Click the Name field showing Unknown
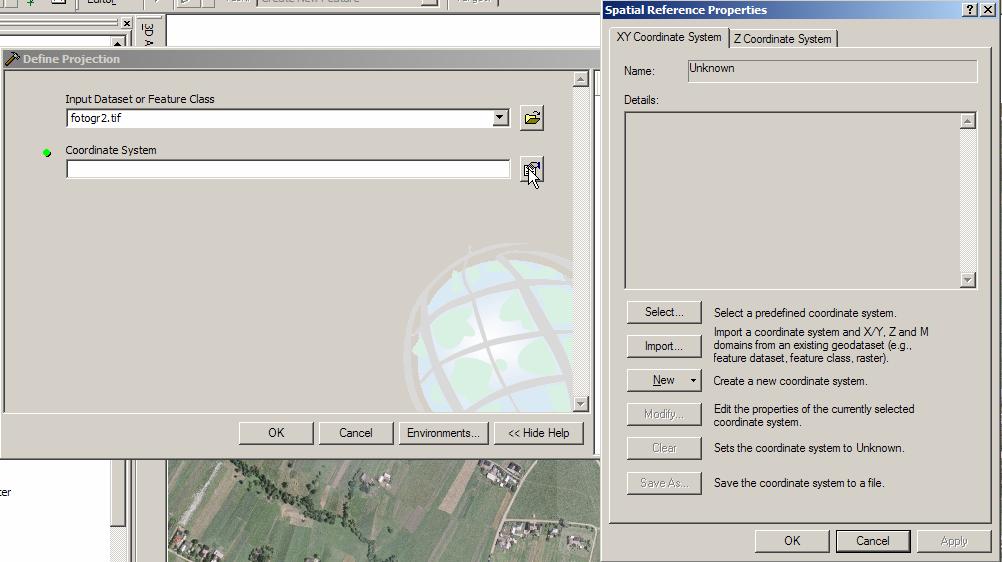 [x=832, y=71]
